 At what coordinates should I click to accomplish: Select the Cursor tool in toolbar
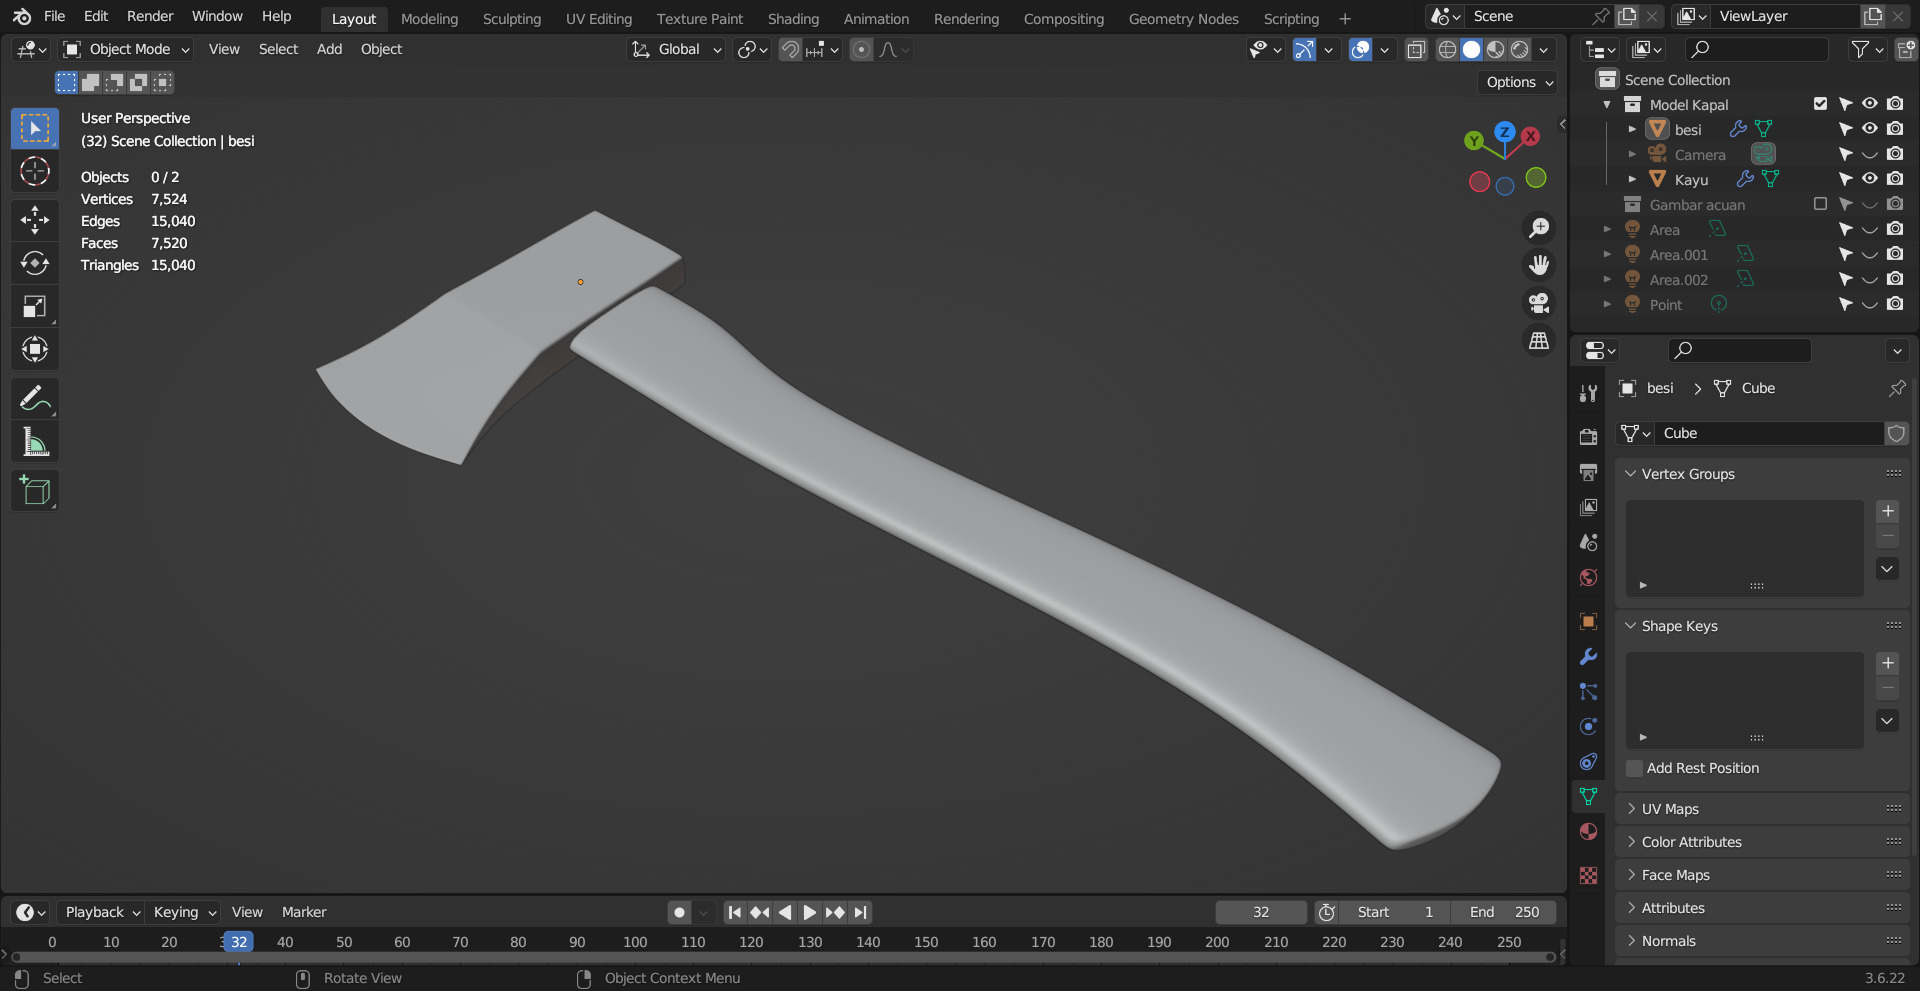35,172
